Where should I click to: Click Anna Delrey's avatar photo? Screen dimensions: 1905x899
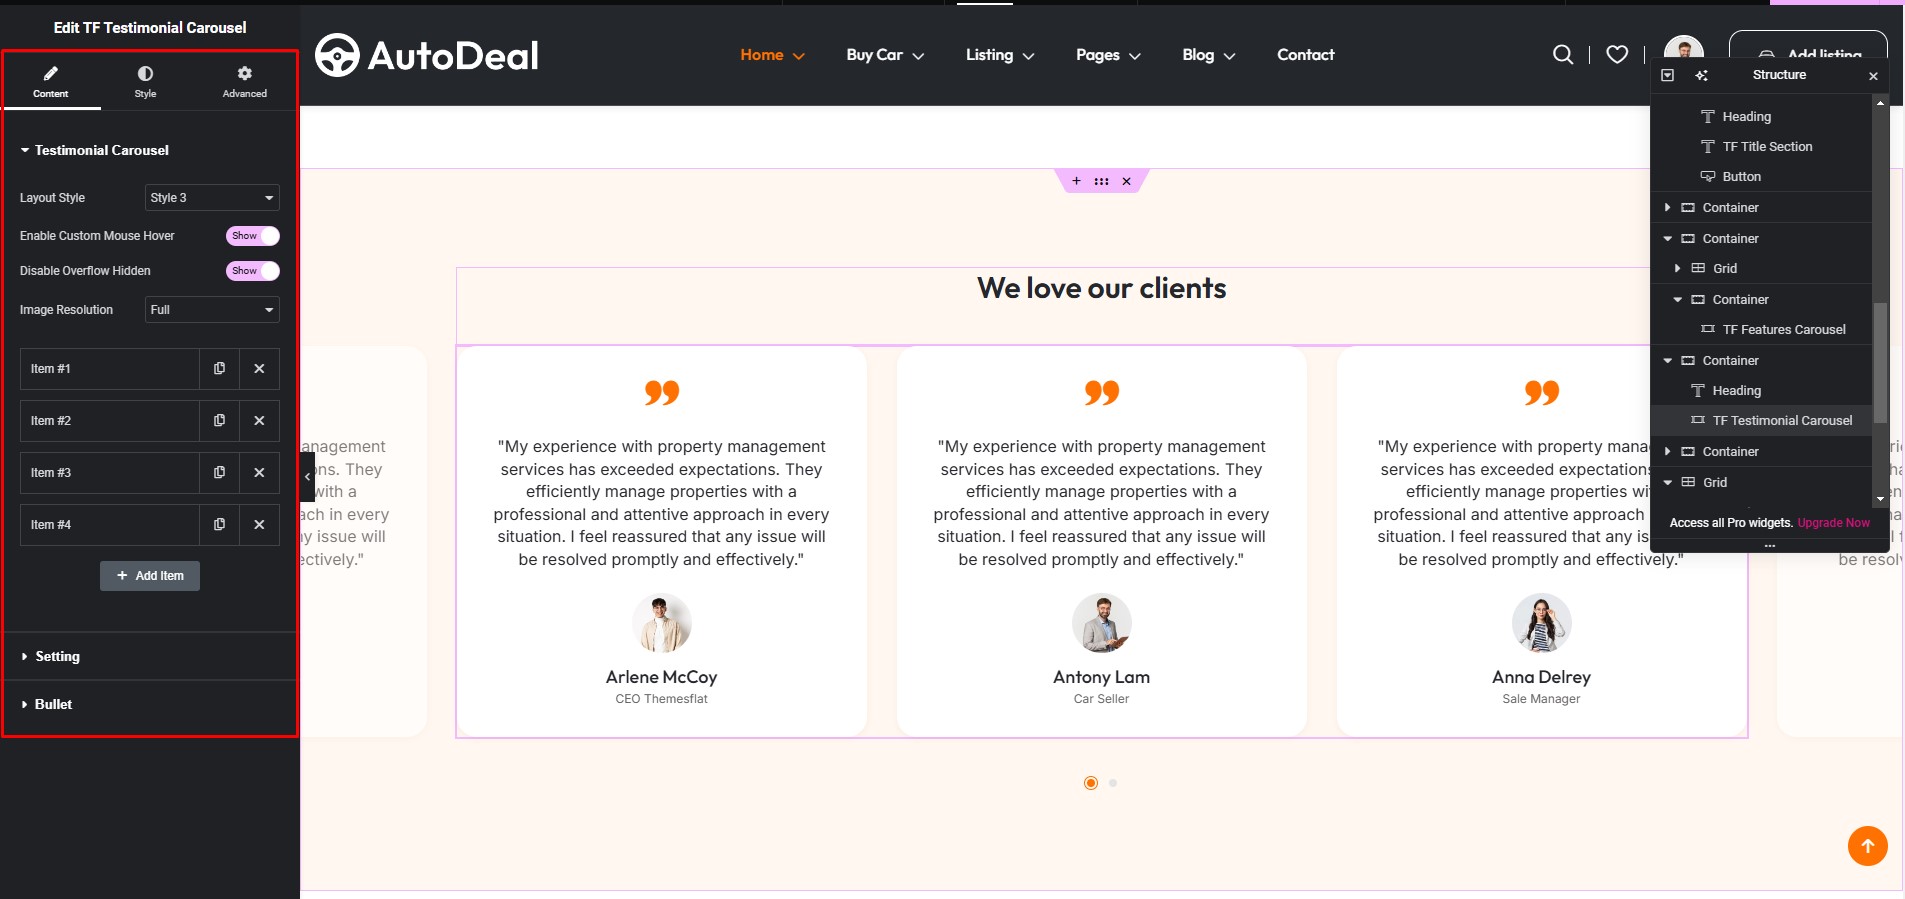click(x=1541, y=623)
